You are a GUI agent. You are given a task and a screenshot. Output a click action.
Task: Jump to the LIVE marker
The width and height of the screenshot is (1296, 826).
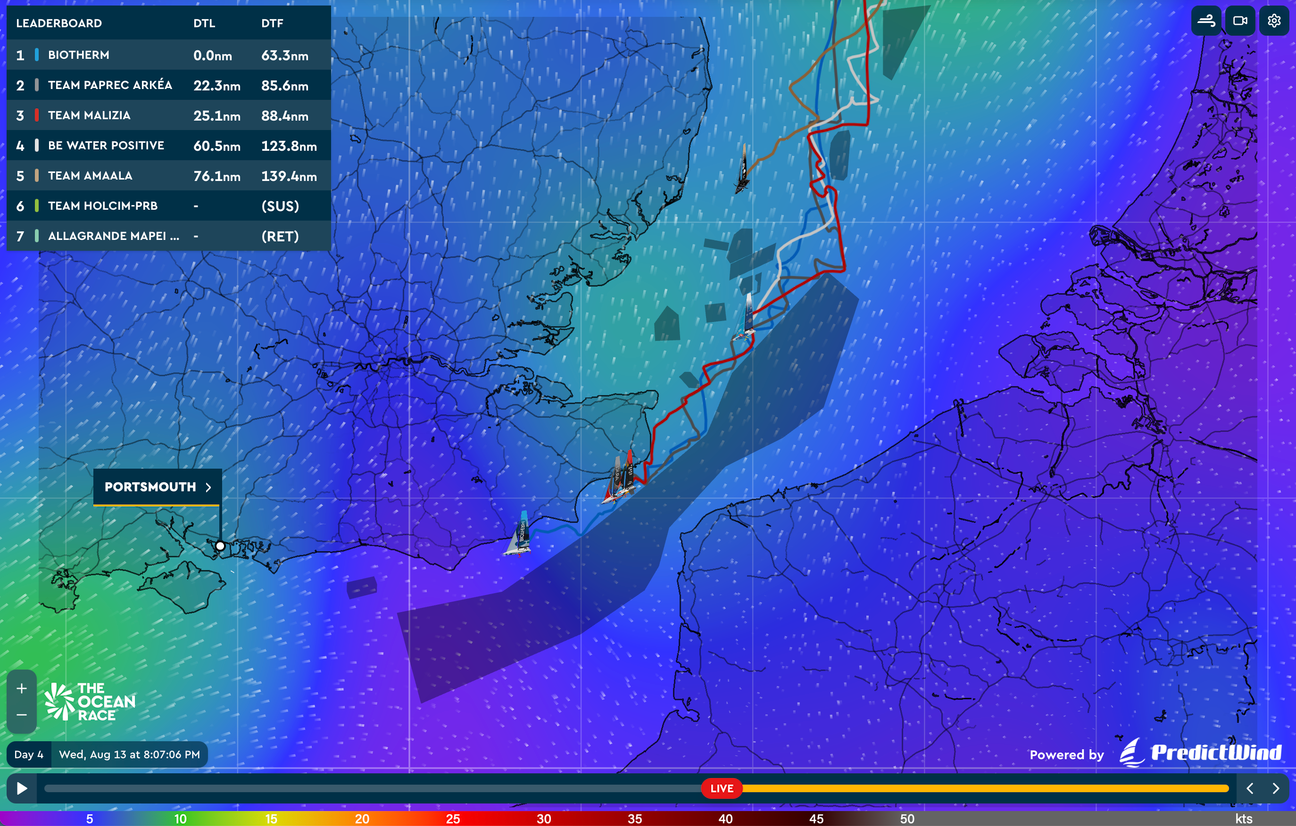coord(722,788)
